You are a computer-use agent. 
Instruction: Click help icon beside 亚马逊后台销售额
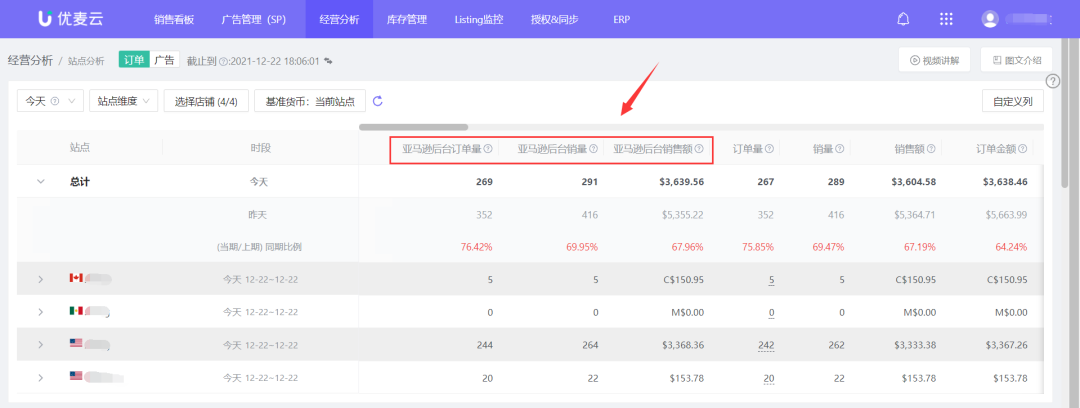click(699, 148)
